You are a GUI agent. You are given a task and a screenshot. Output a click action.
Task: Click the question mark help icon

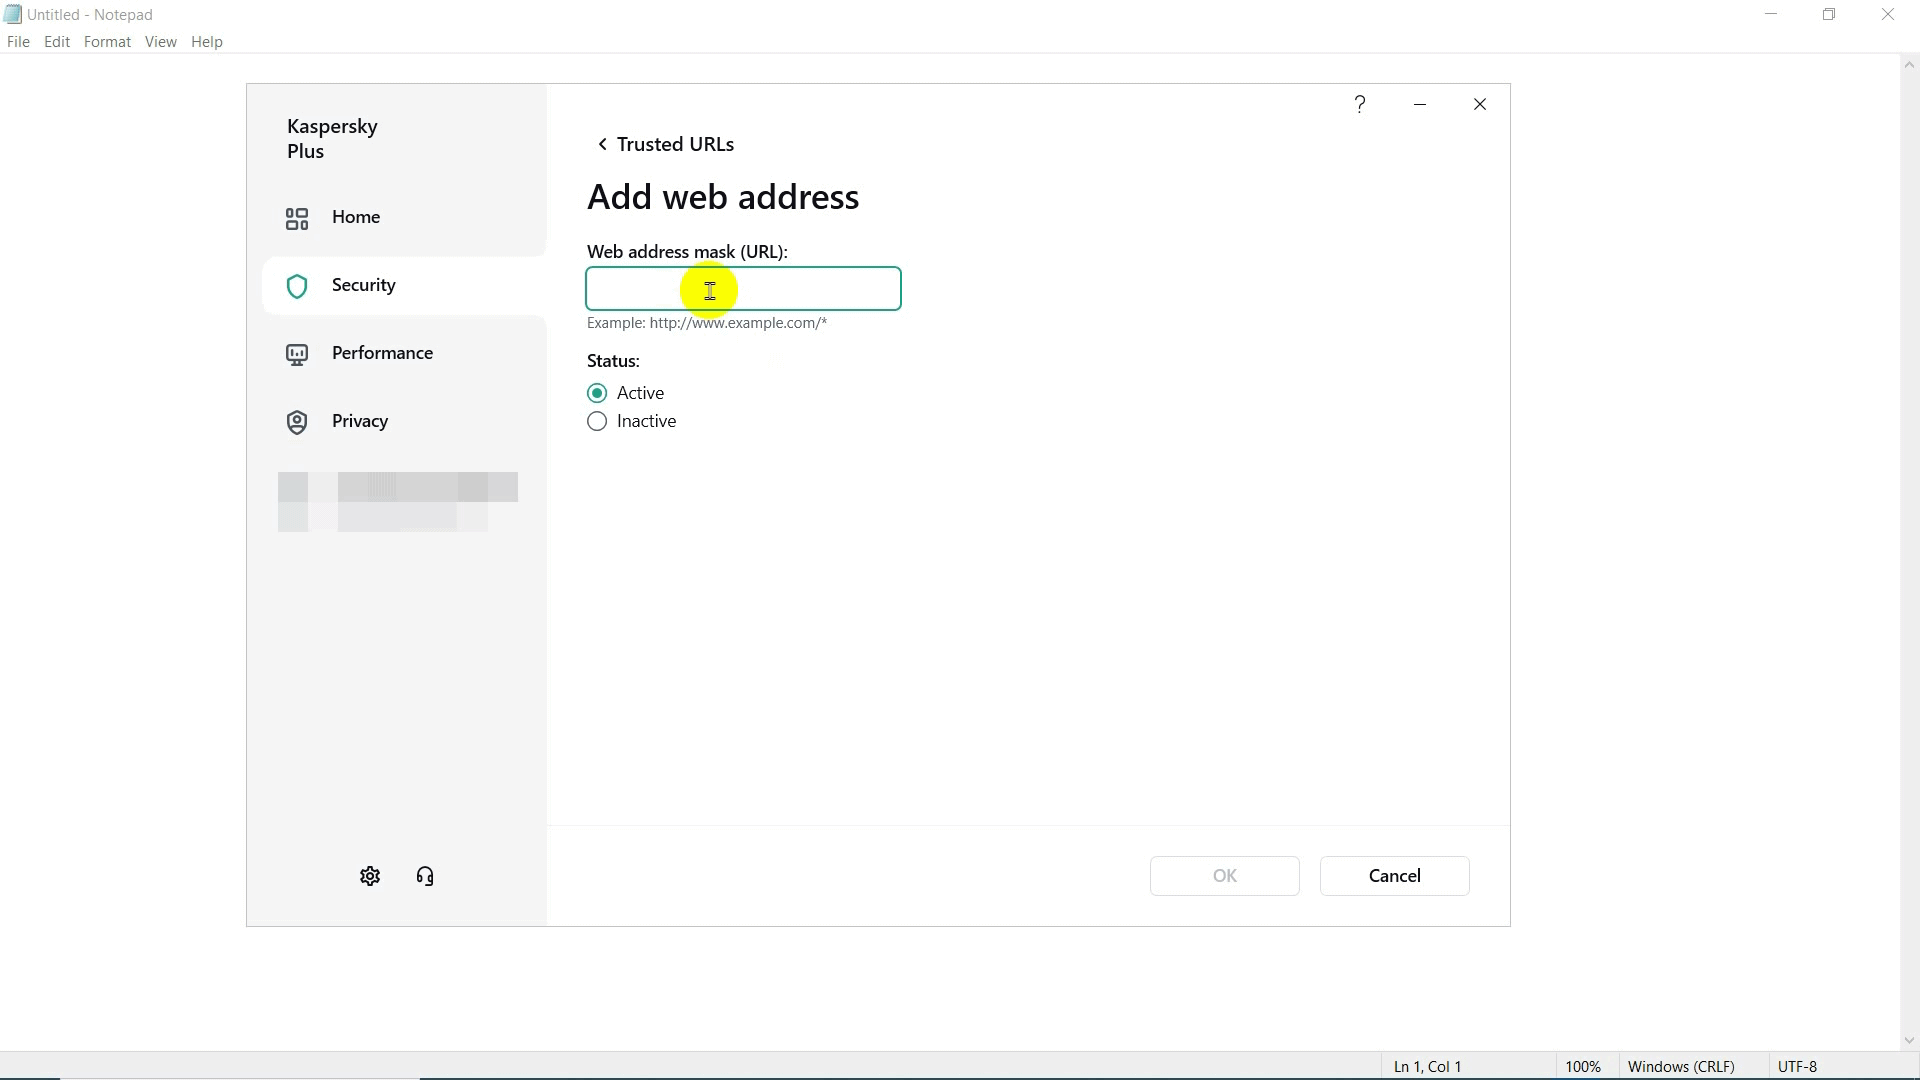pyautogui.click(x=1360, y=105)
